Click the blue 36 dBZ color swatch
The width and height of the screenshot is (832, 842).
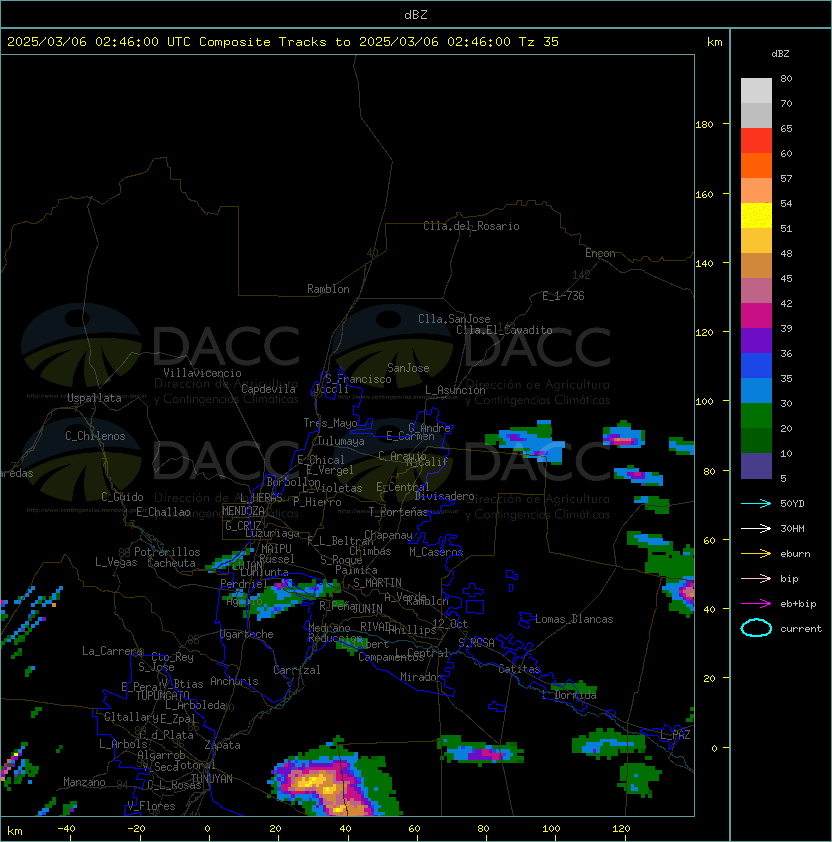pos(756,365)
